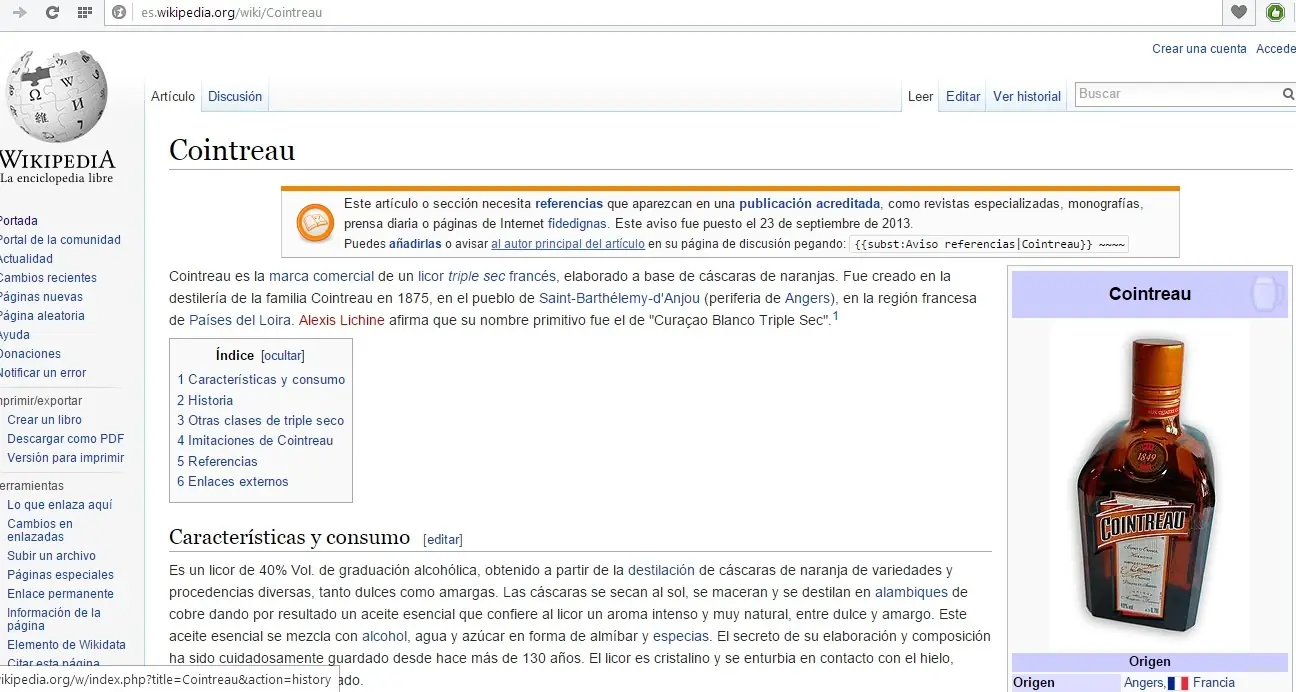Image resolution: width=1296 pixels, height=692 pixels.
Task: Open the alambiques link
Action: pyautogui.click(x=911, y=592)
